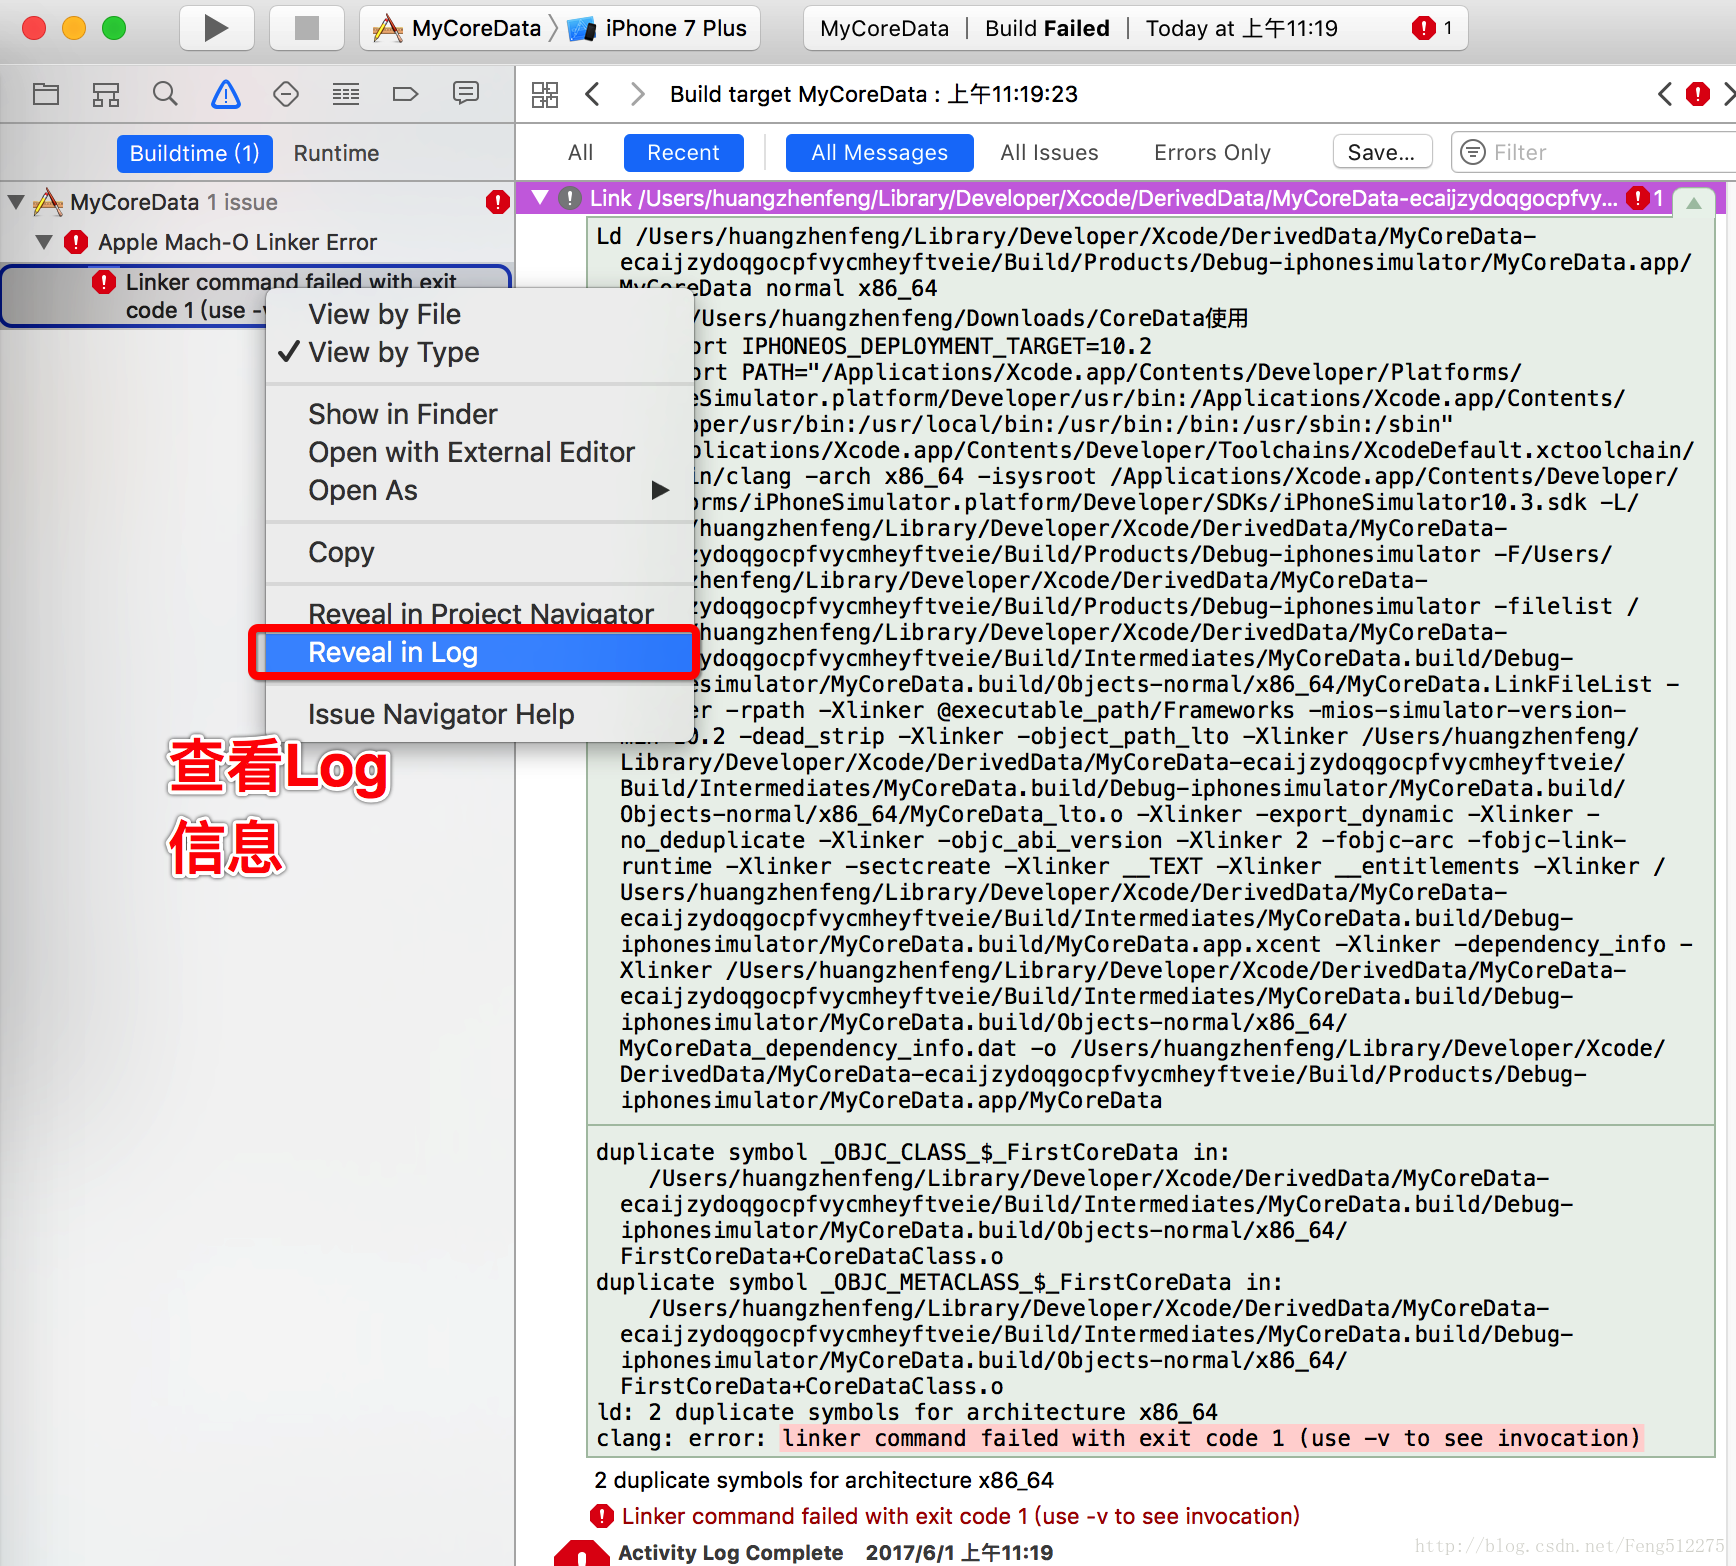
Task: Collapse the Link step disclosure triangle
Action: [540, 198]
